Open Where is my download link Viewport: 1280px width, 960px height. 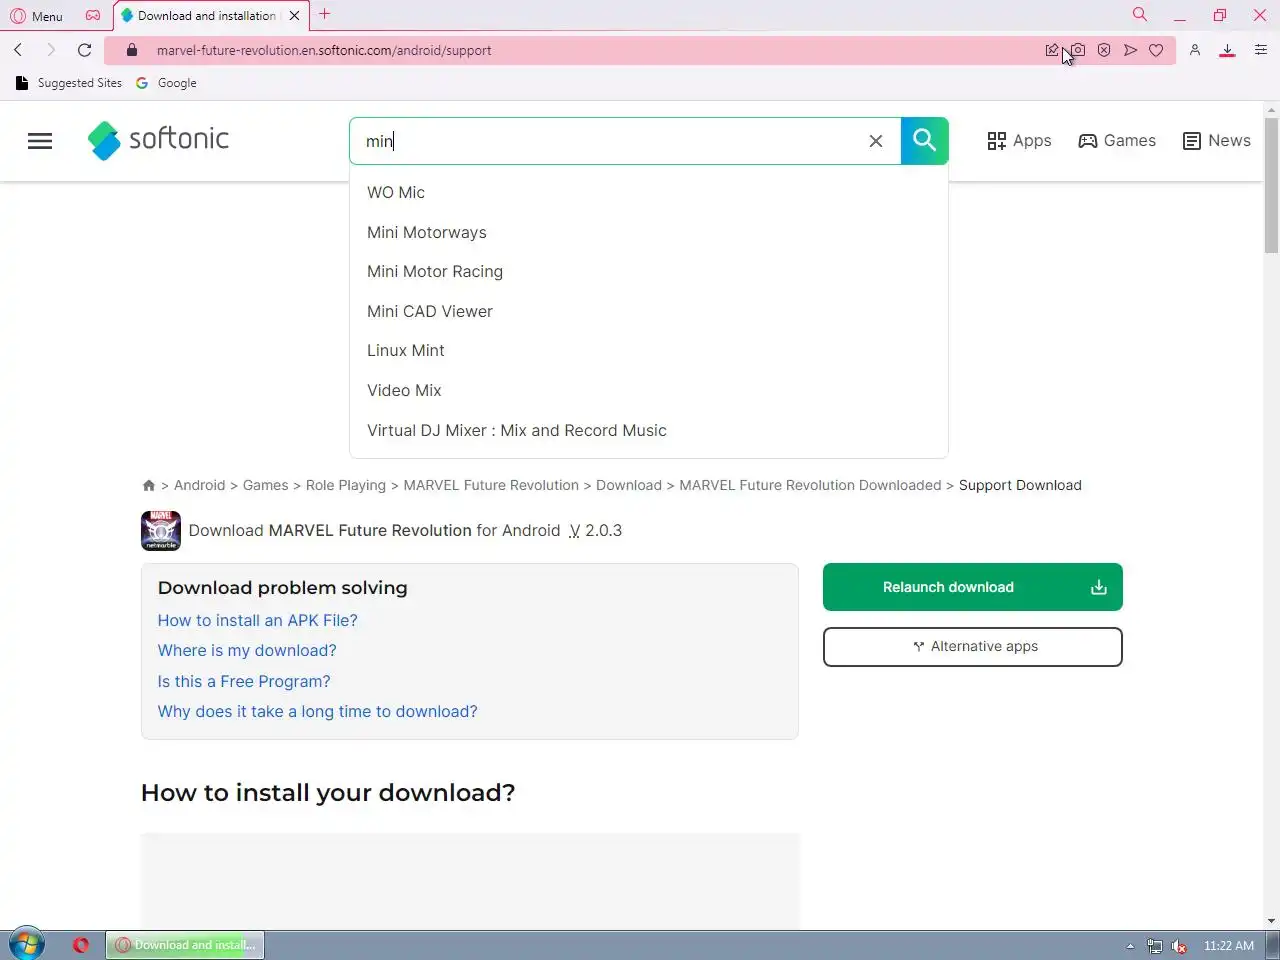click(x=247, y=650)
